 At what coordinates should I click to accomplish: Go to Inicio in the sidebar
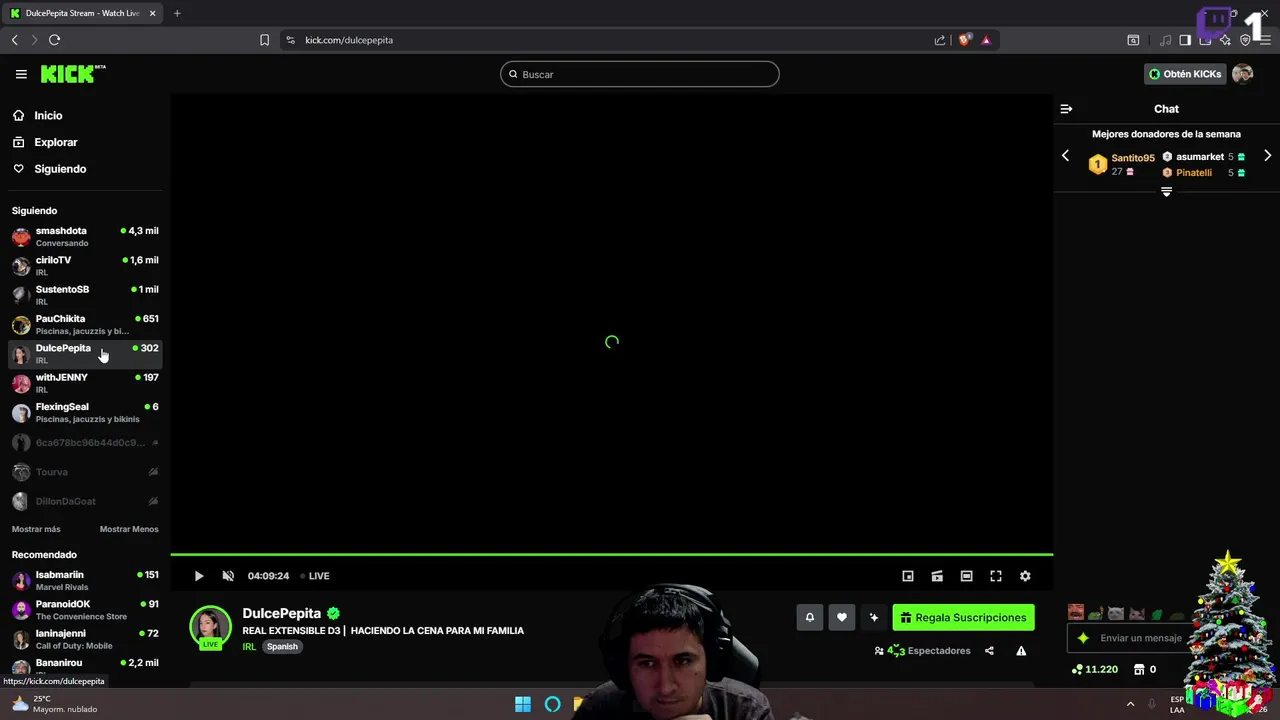point(48,116)
